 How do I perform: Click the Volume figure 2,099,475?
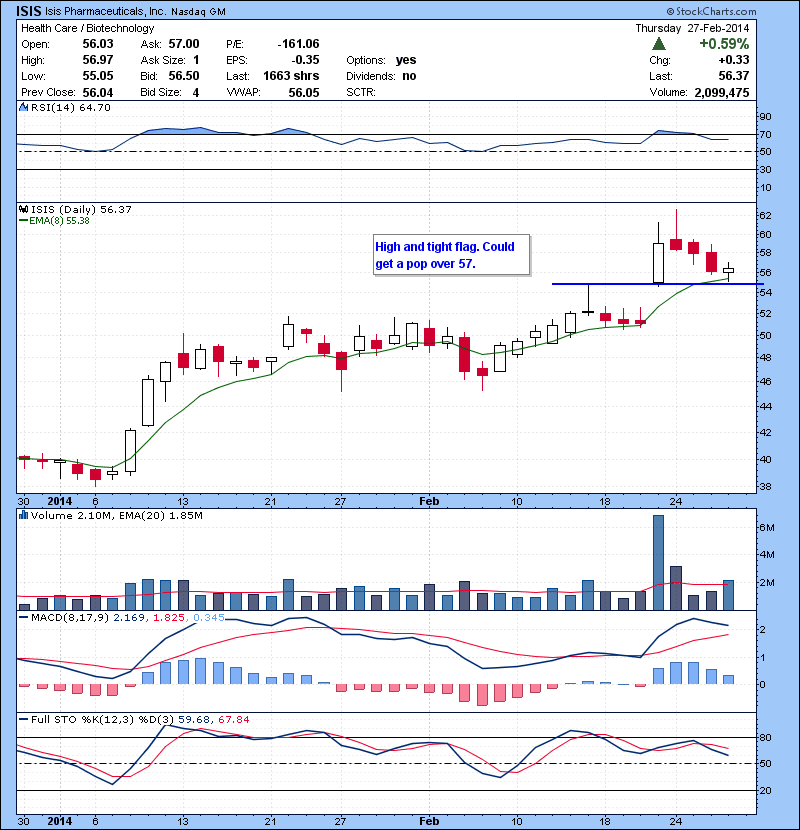pos(722,93)
